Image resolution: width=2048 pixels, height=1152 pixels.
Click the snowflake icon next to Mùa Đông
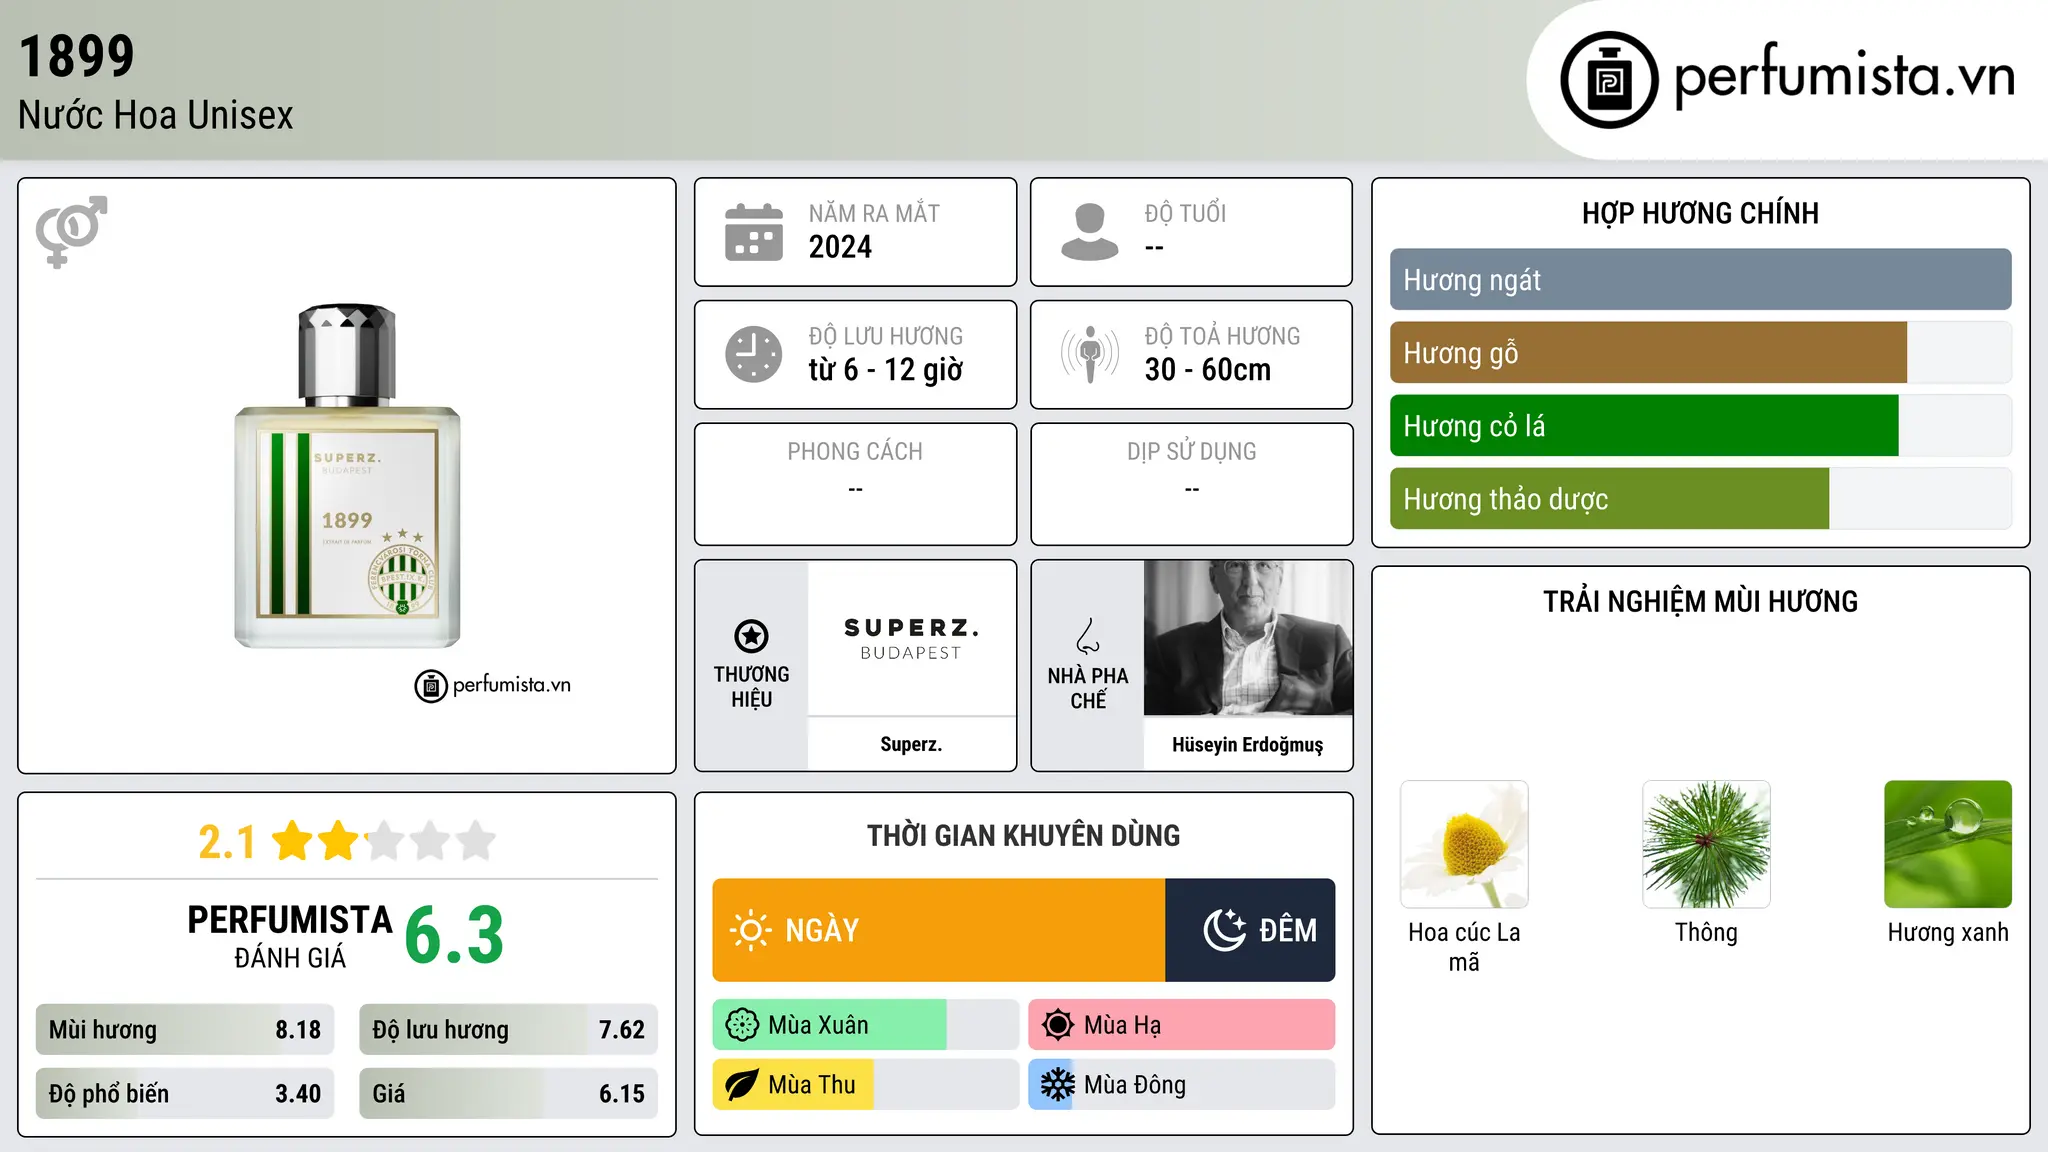click(1058, 1085)
